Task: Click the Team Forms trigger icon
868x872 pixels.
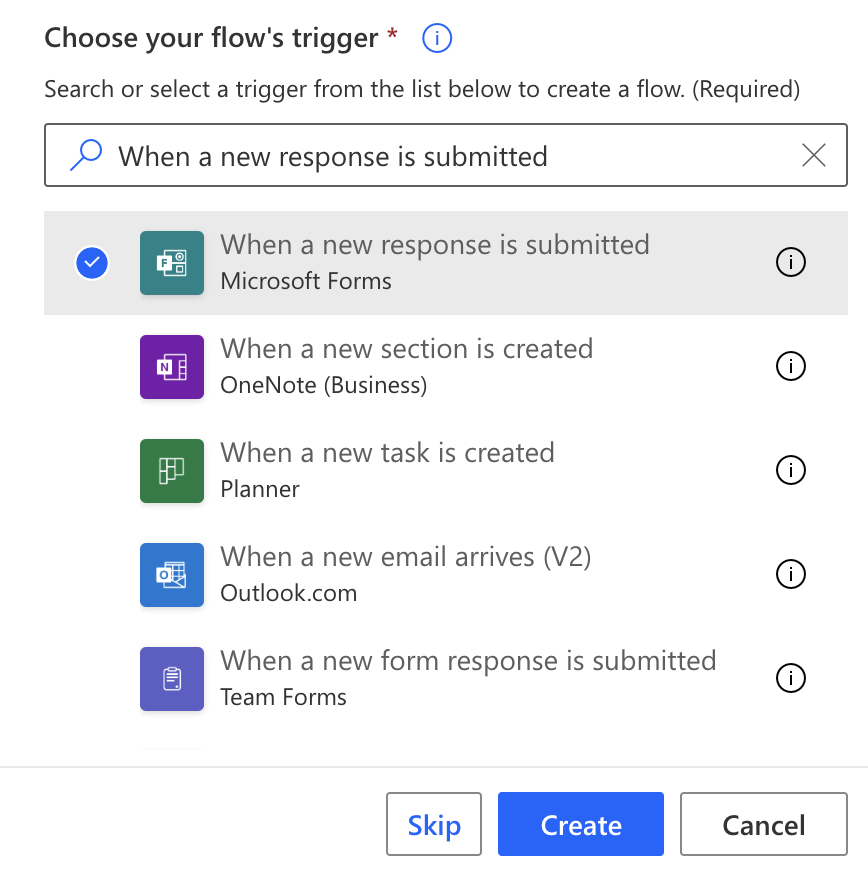Action: tap(172, 678)
